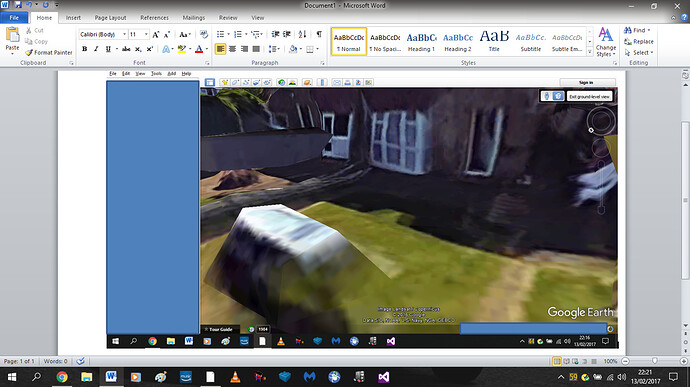Show paragraph marks with the pilcrow icon
Image resolution: width=690 pixels, height=387 pixels.
[x=319, y=34]
